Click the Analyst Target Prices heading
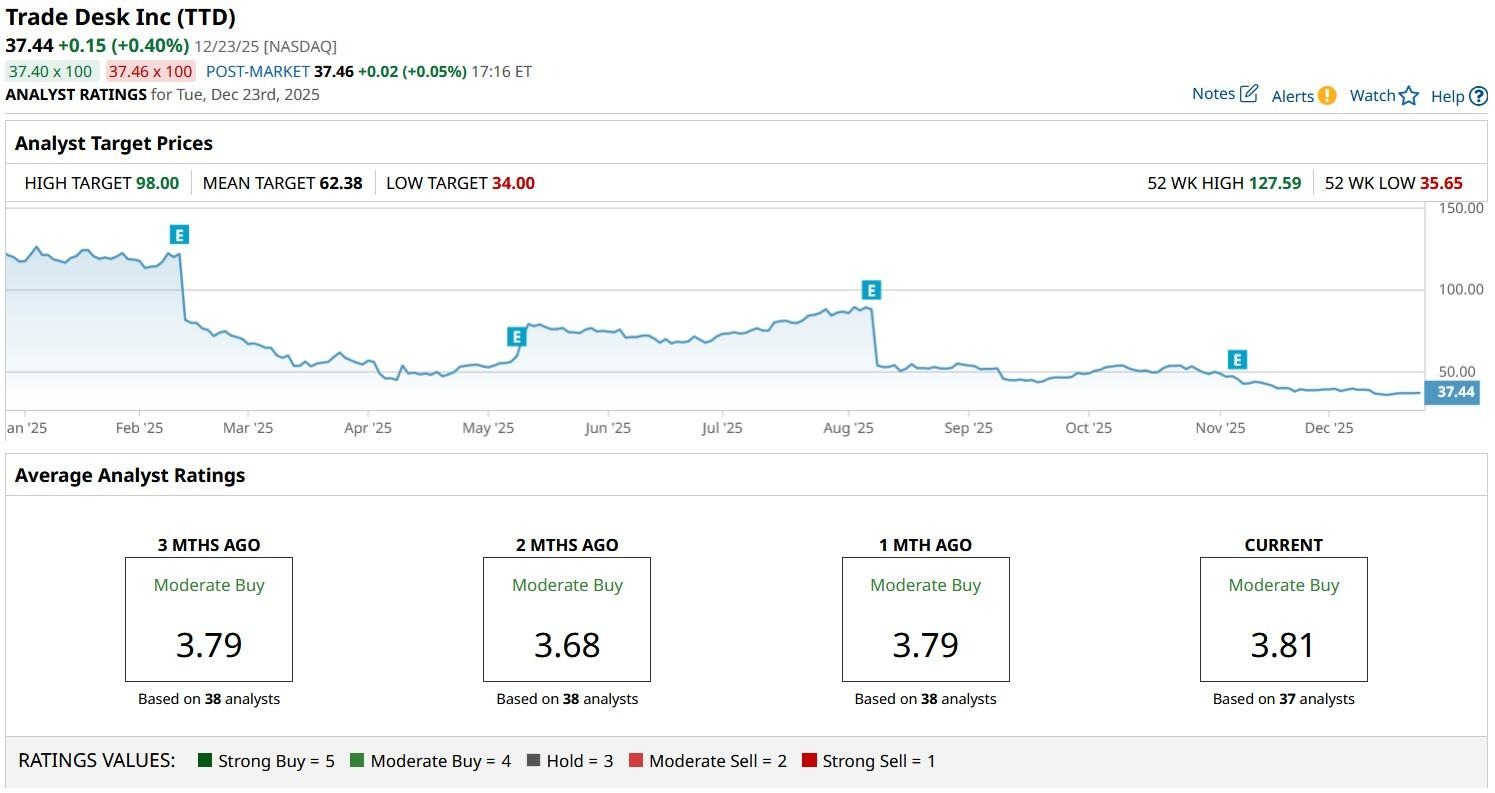The image size is (1495, 793). (114, 143)
